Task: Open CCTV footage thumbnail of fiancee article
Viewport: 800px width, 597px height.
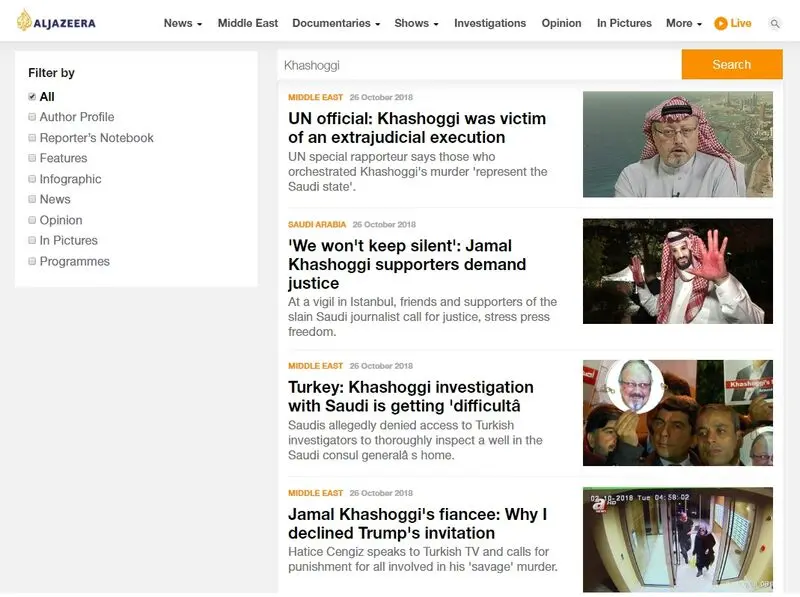Action: [x=678, y=540]
